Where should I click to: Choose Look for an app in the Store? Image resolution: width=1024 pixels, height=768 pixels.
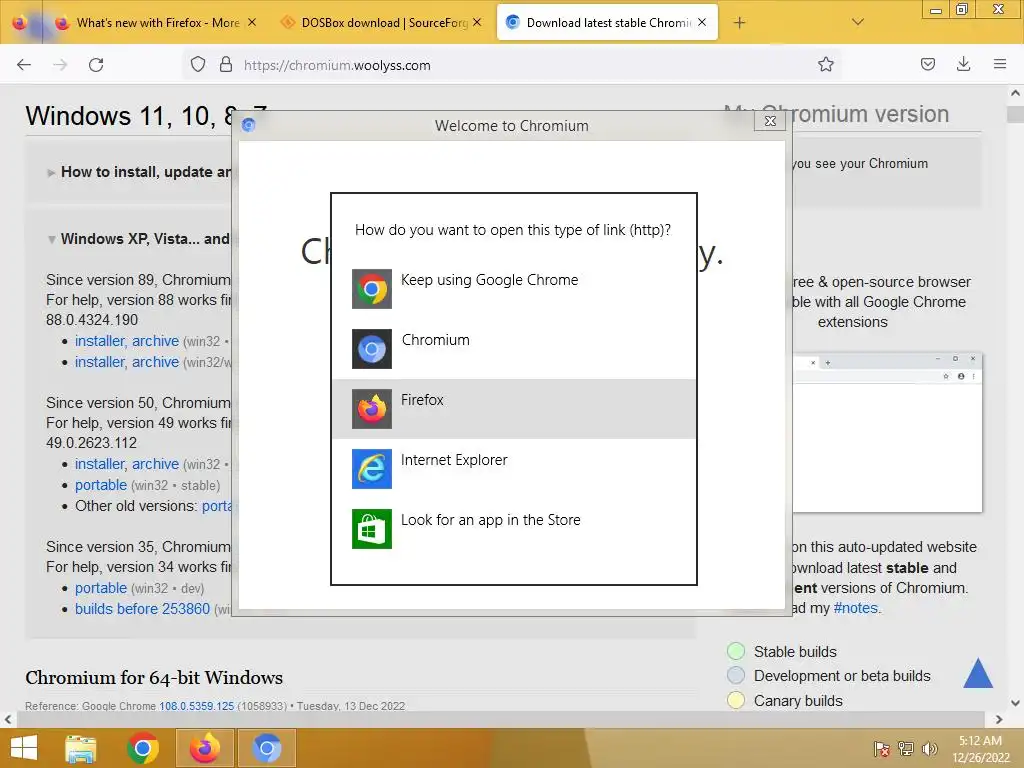pyautogui.click(x=514, y=529)
